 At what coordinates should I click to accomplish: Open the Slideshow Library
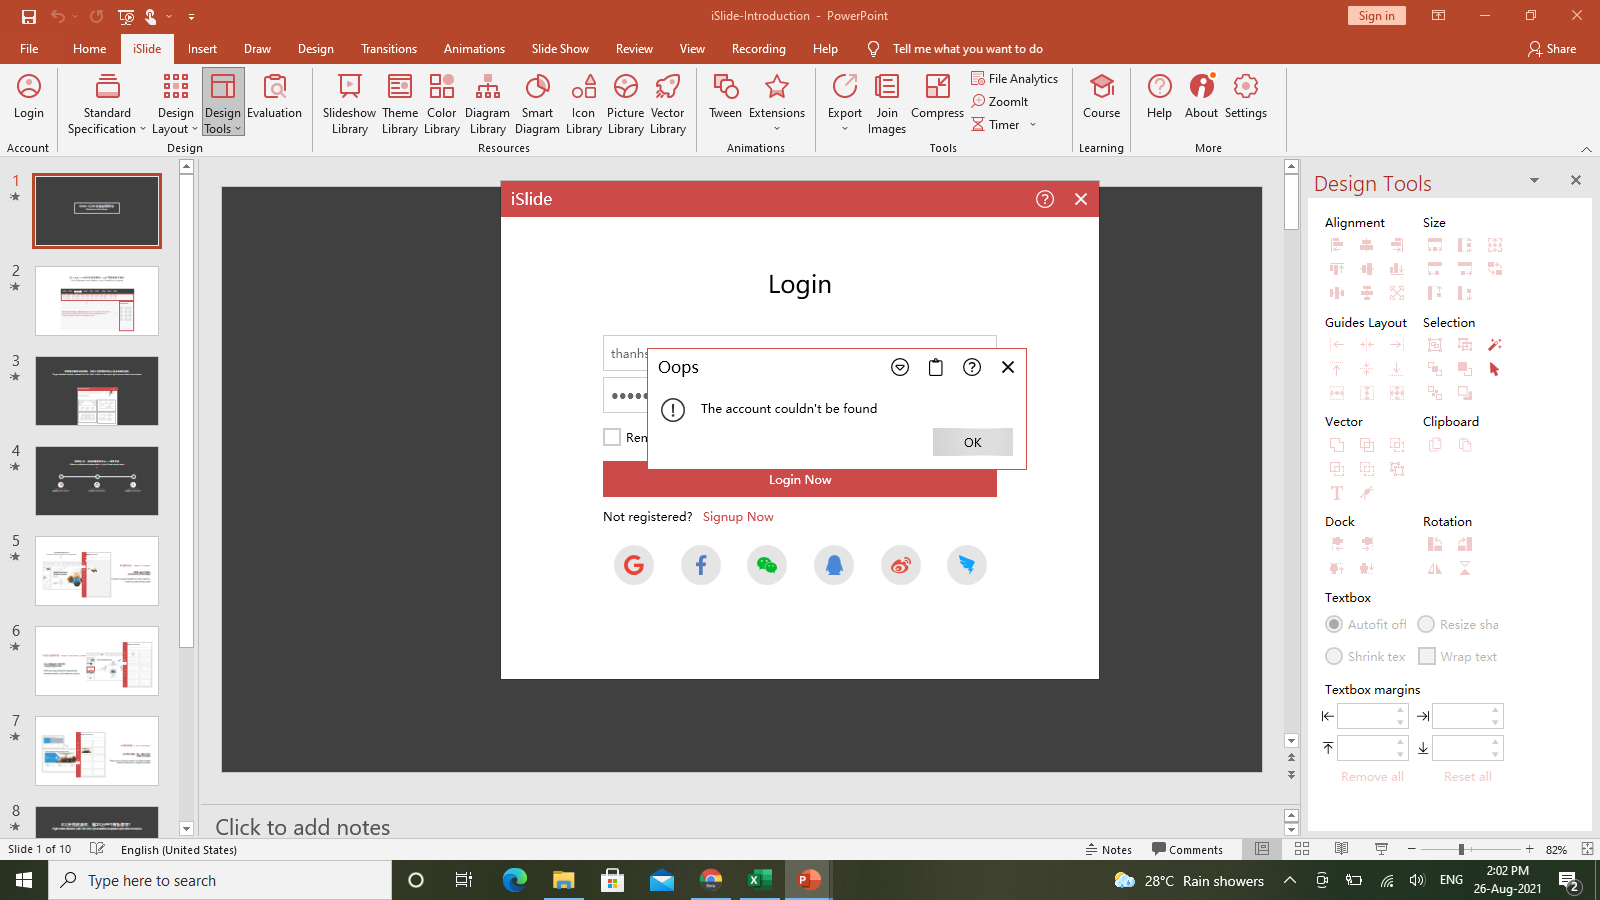349,103
